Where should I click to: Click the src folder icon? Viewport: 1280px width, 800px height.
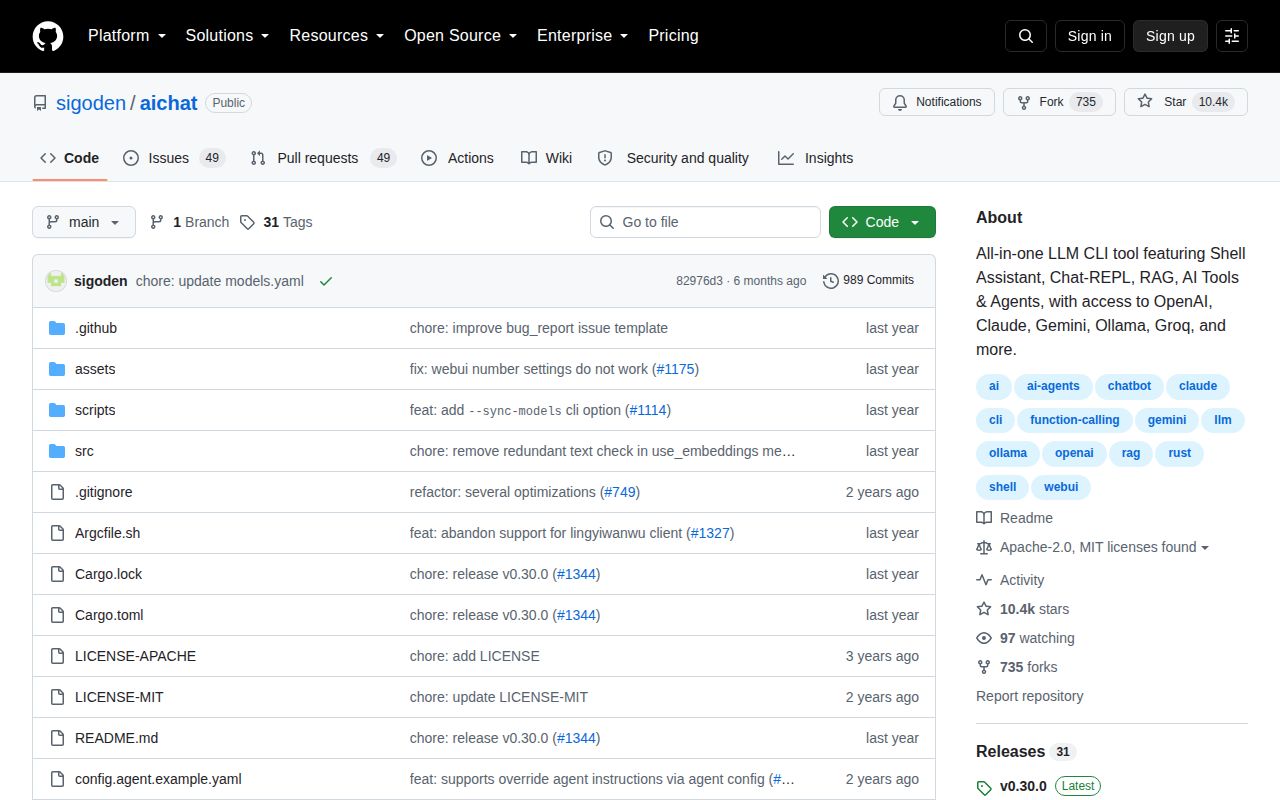(57, 451)
